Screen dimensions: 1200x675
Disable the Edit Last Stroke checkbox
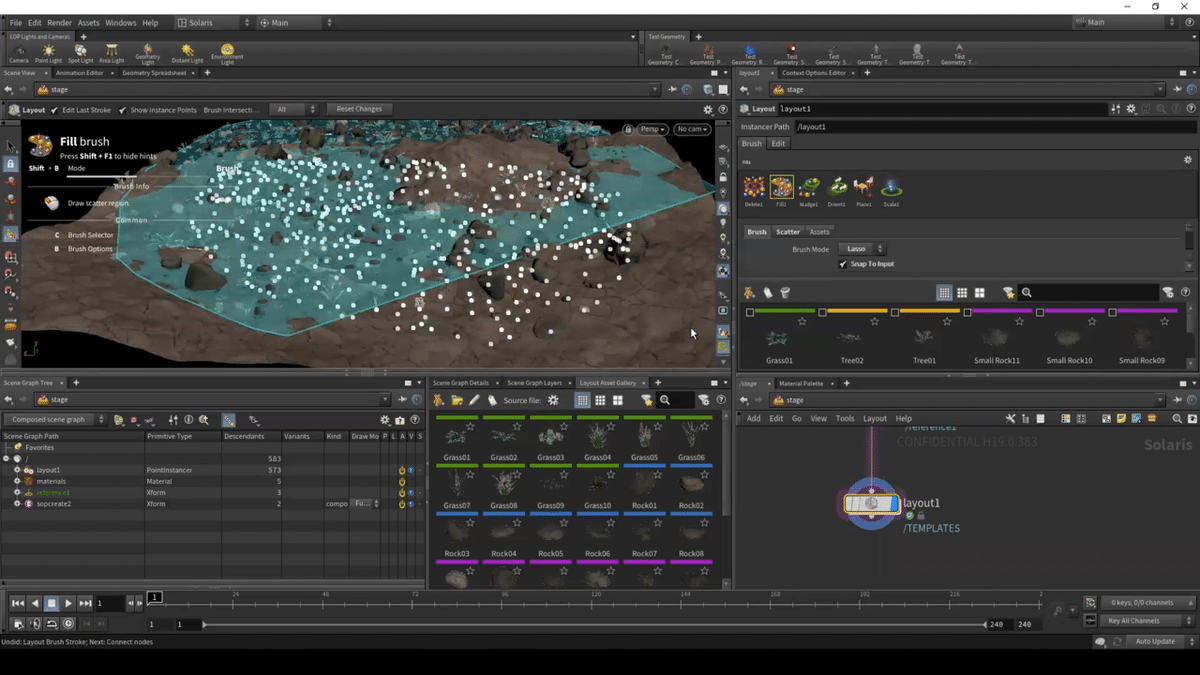pos(54,110)
